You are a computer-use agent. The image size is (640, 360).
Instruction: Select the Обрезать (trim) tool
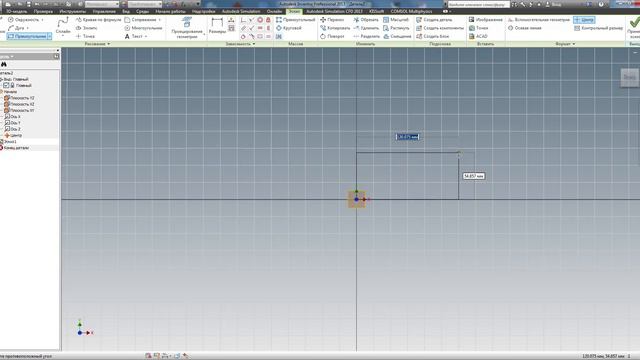click(x=366, y=20)
